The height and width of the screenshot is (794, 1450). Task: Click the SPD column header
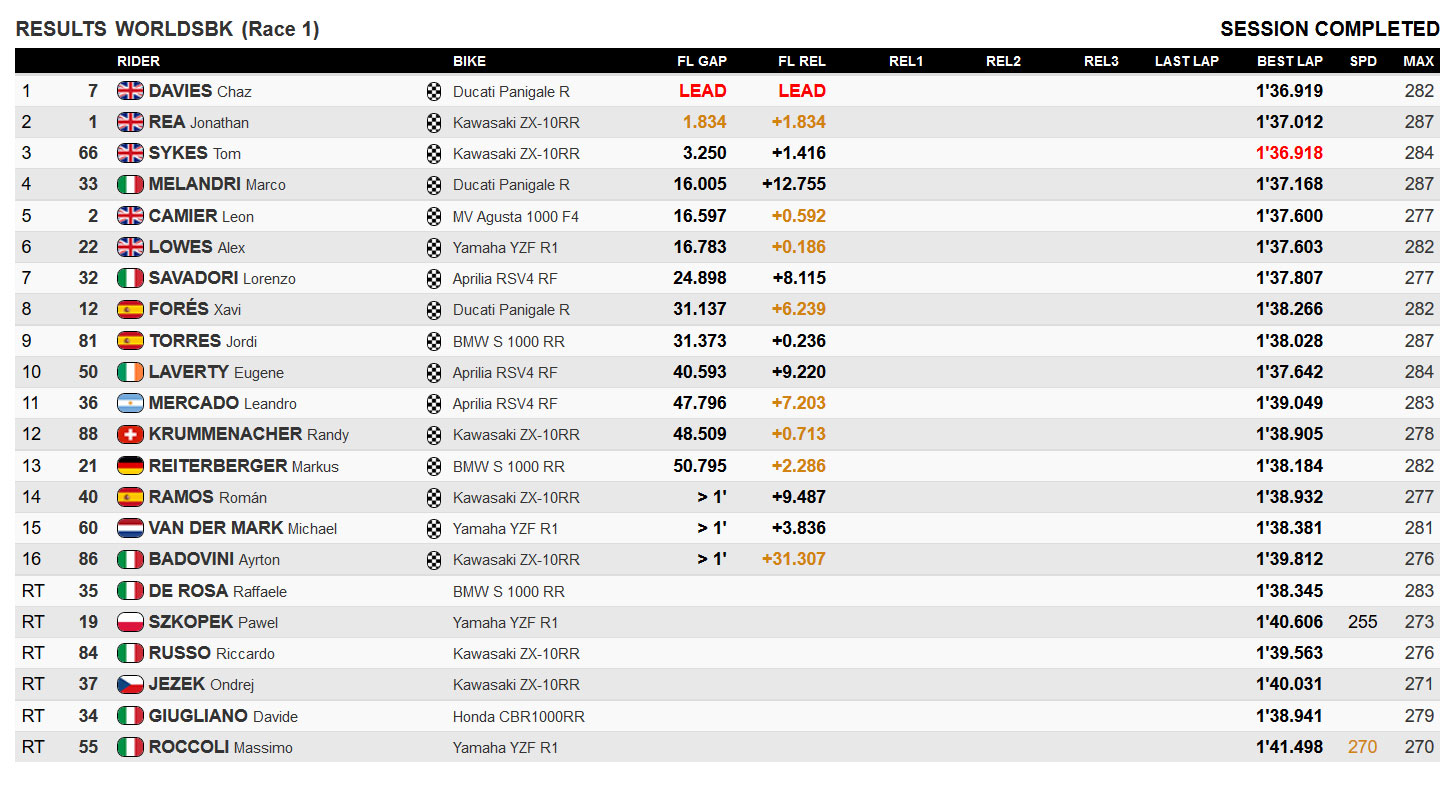pos(1363,61)
